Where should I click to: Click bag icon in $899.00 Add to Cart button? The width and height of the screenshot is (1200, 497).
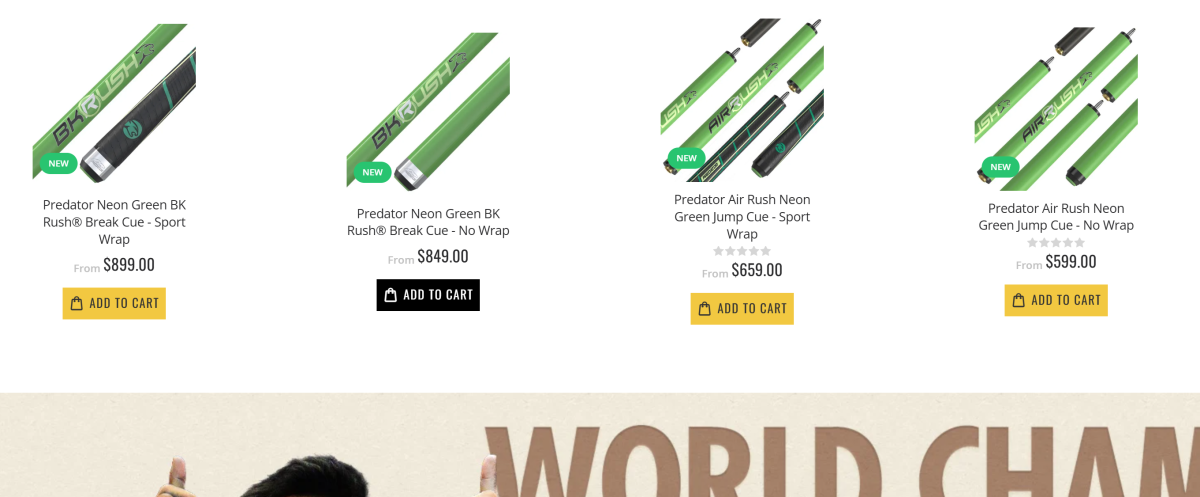coord(77,303)
